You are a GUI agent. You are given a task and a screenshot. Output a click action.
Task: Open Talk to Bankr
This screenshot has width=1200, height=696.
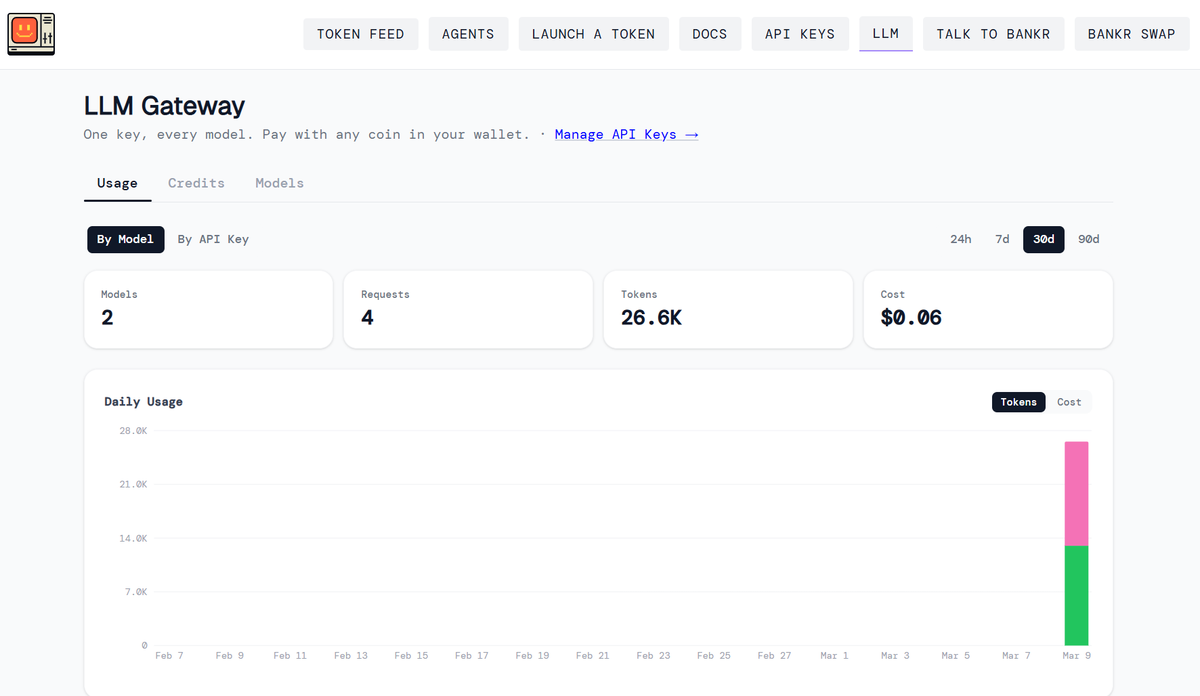[993, 34]
